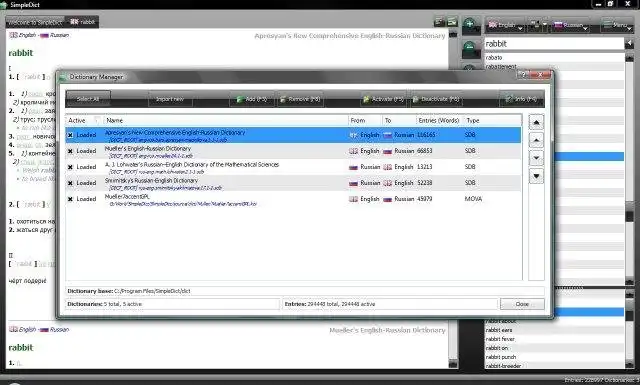Move dictionary up one position
This screenshot has height=385, width=640.
click(536, 140)
